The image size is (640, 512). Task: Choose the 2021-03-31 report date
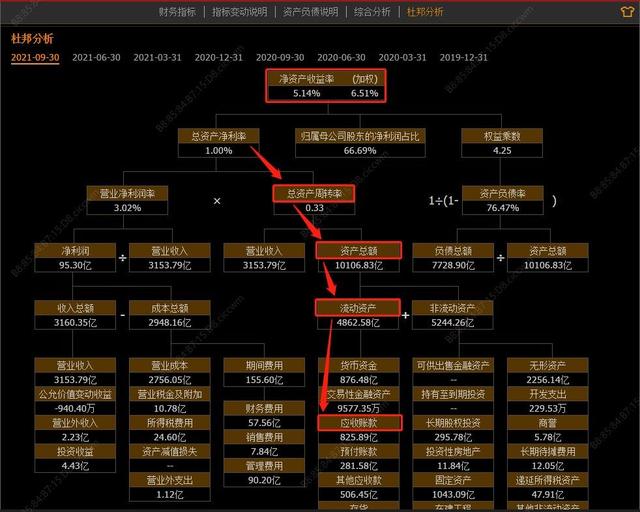(158, 58)
